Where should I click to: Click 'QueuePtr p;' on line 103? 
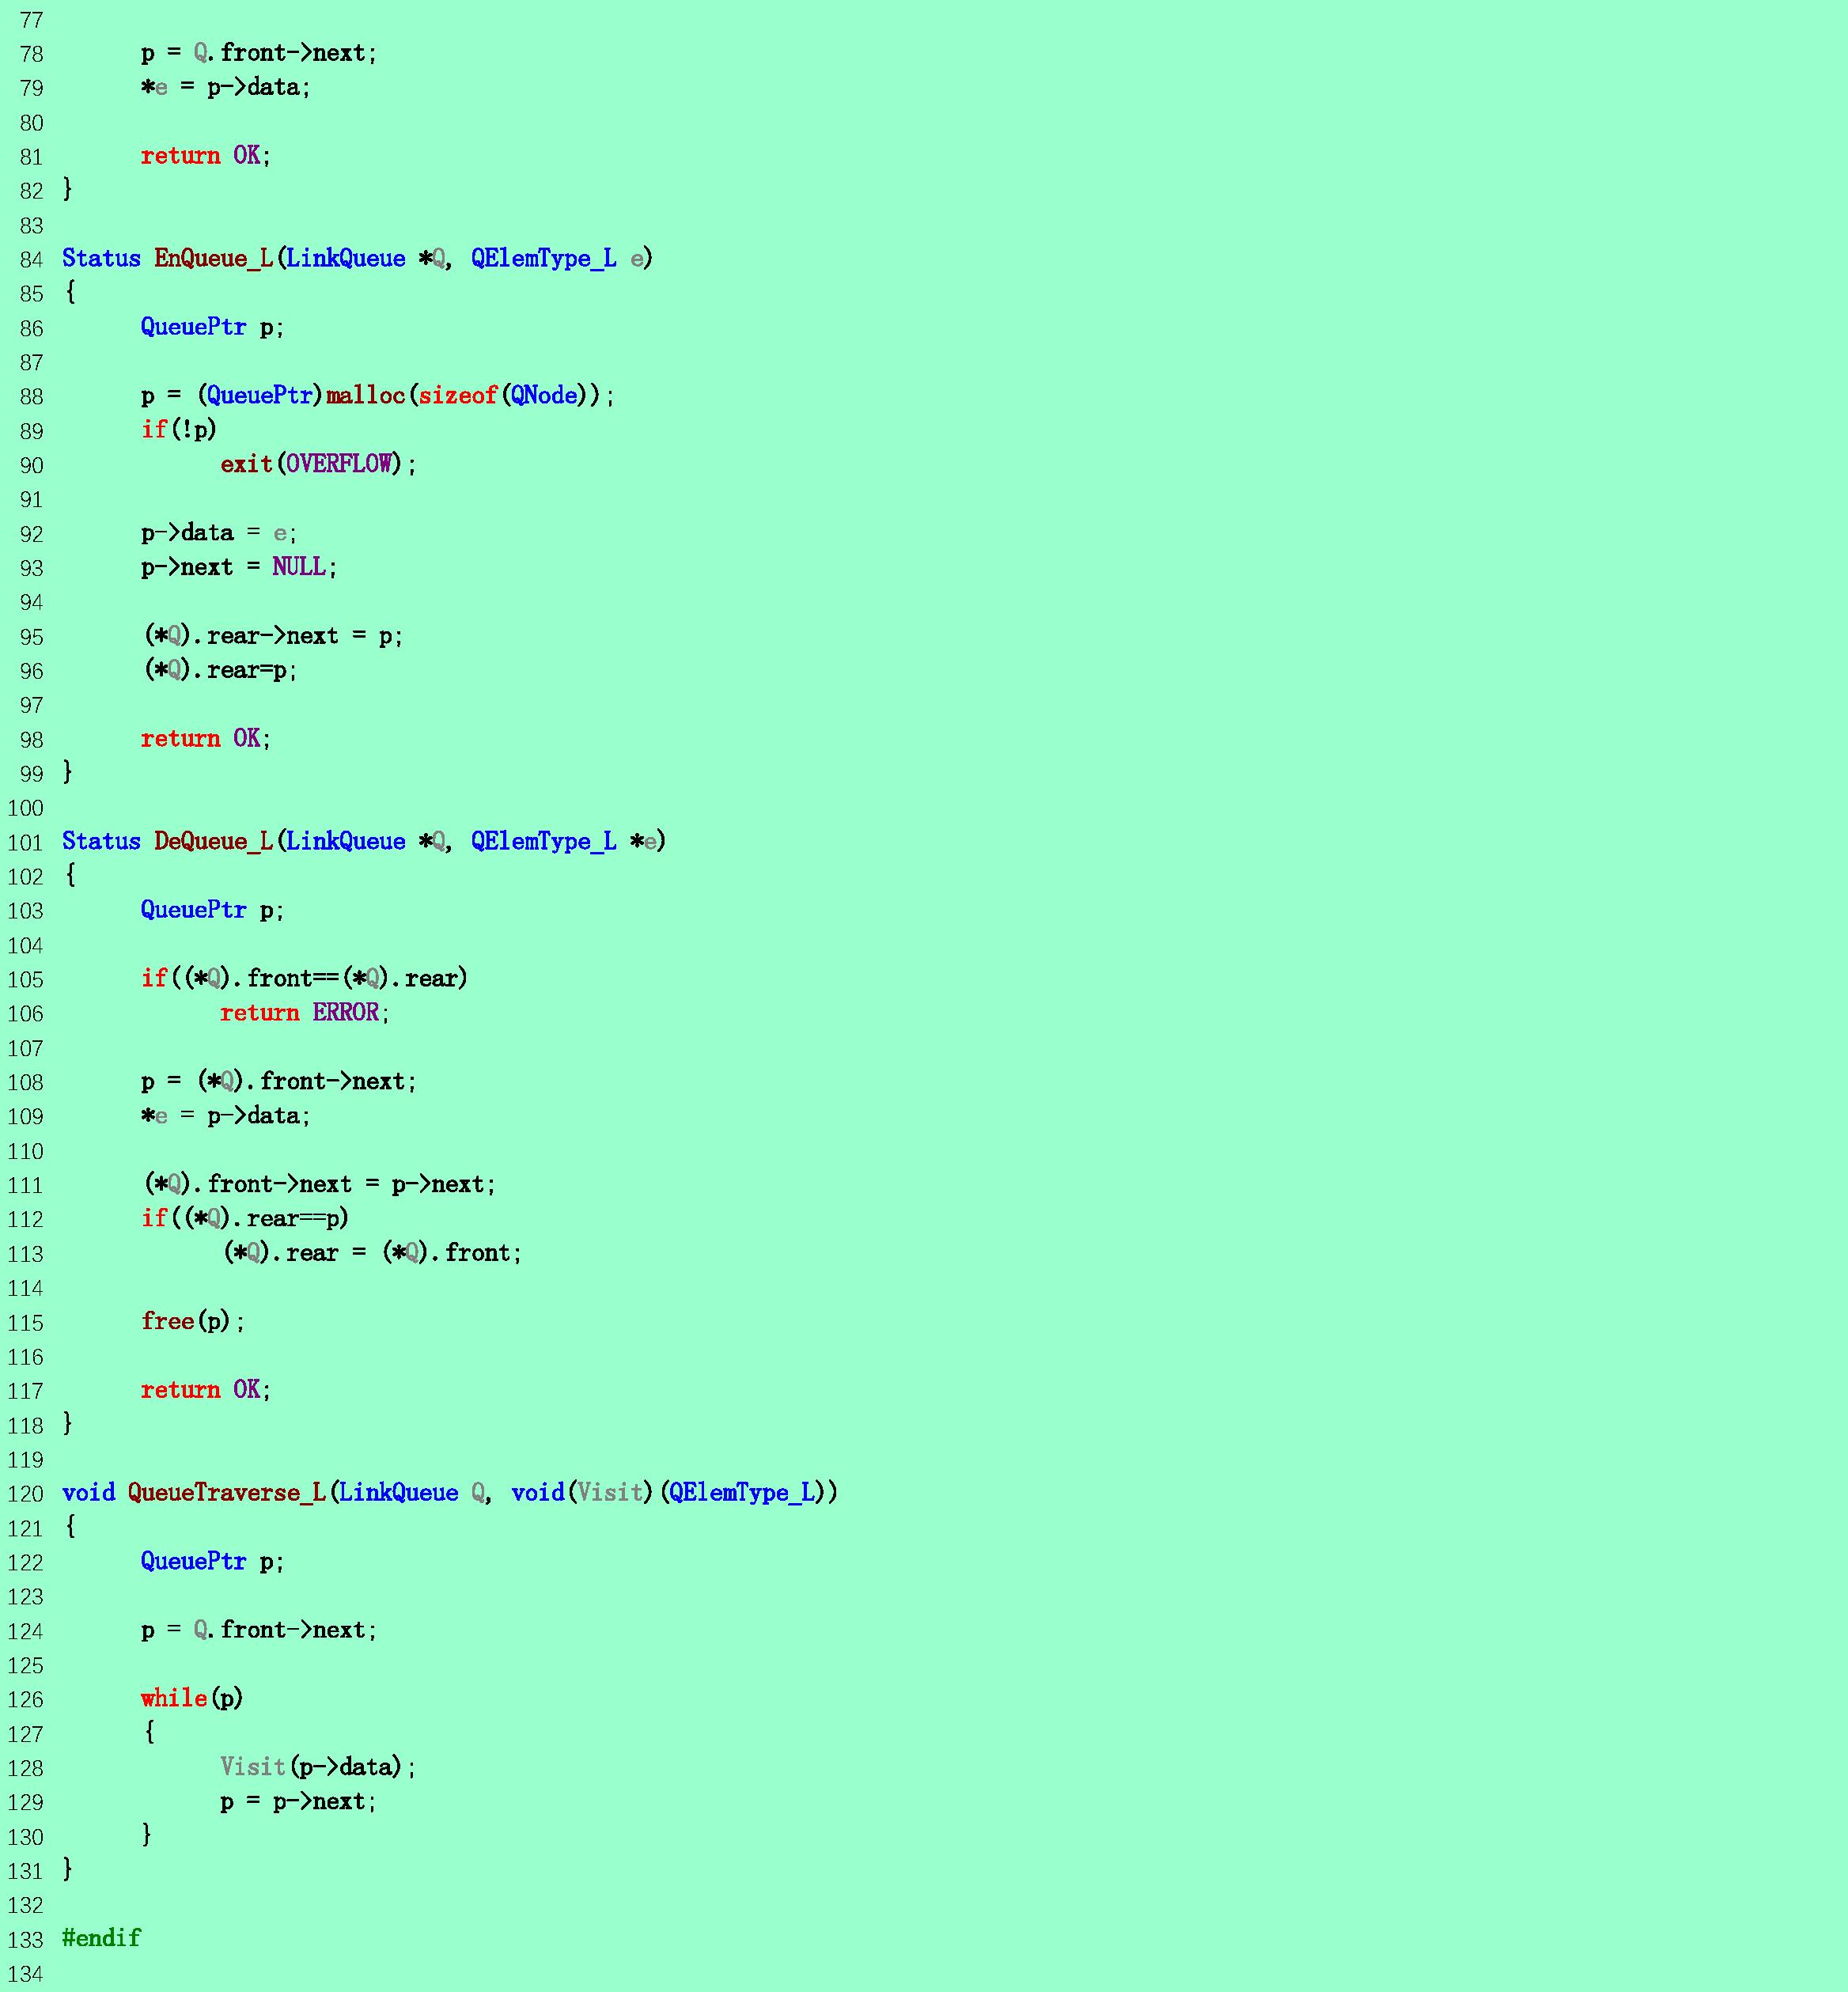(213, 910)
